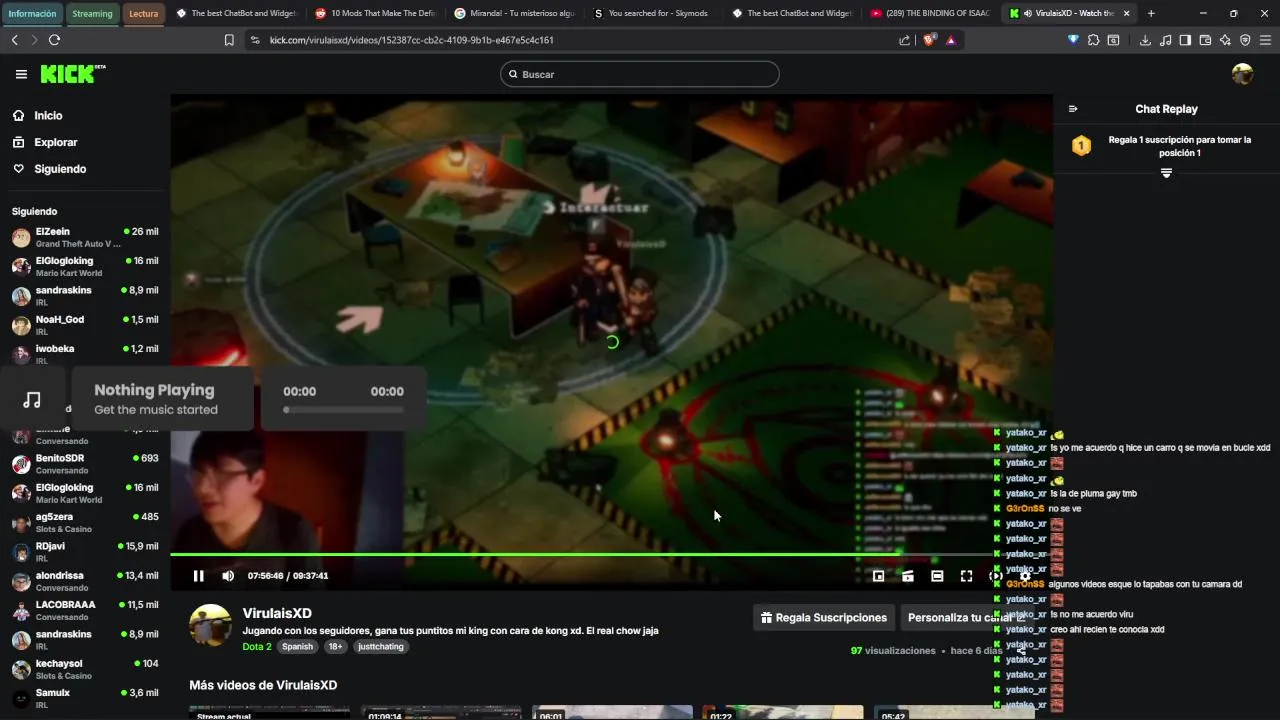Open the VirulaisXD channel name link
Image resolution: width=1280 pixels, height=720 pixels.
pyautogui.click(x=277, y=613)
